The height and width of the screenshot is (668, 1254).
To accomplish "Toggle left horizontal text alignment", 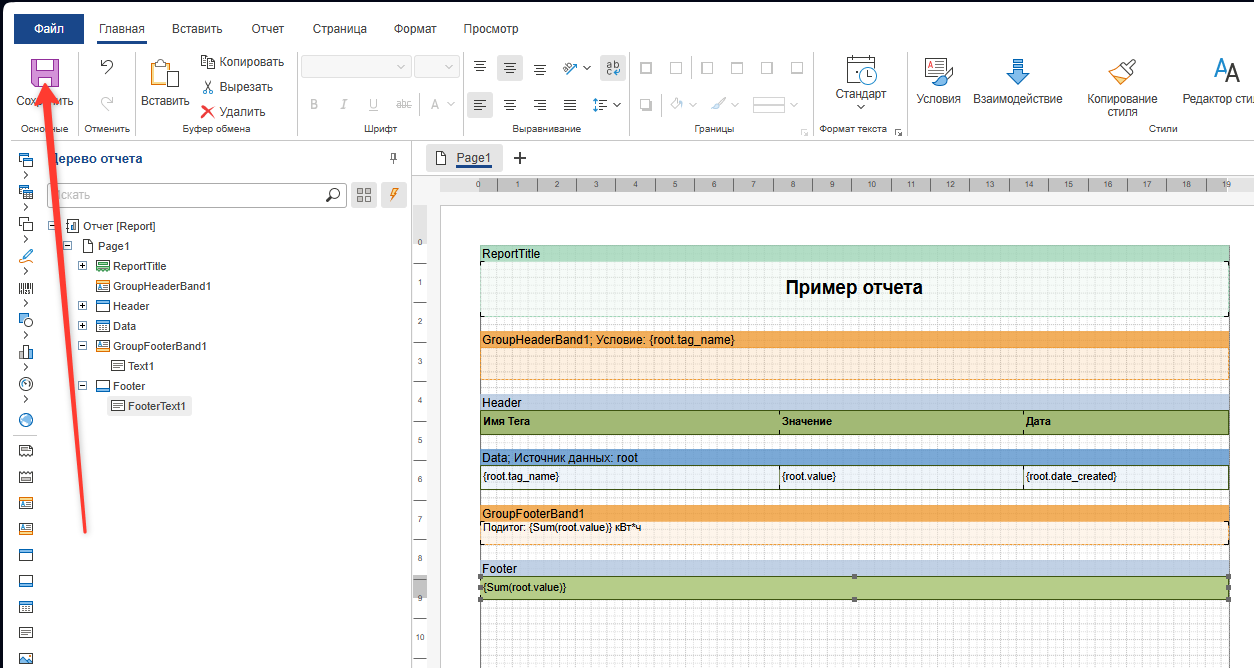I will tap(480, 104).
